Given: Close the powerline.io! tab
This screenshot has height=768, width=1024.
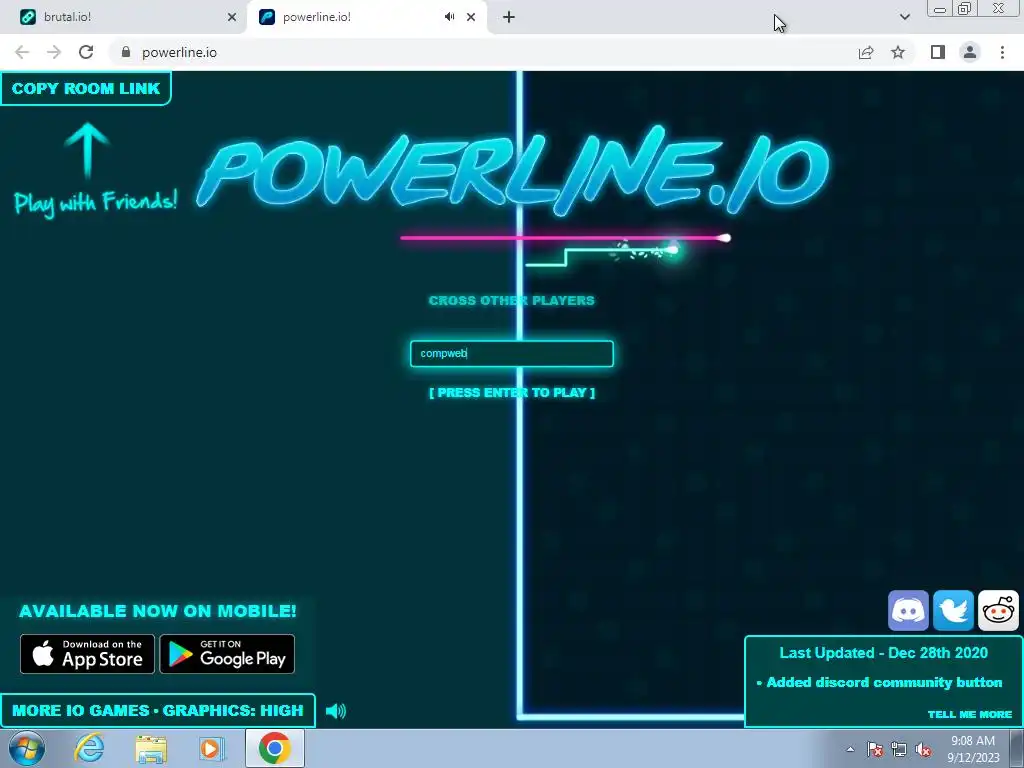Looking at the screenshot, I should 471,17.
